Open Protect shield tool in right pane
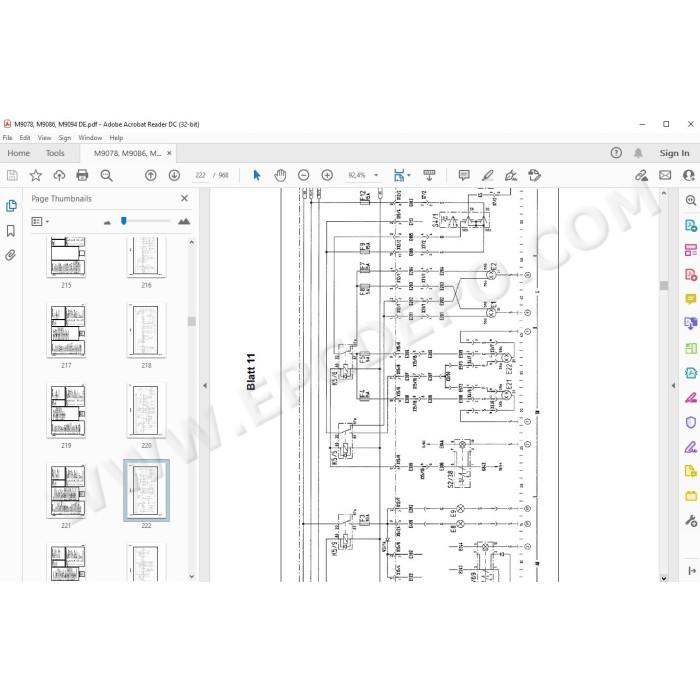This screenshot has height=700, width=700. (x=691, y=422)
